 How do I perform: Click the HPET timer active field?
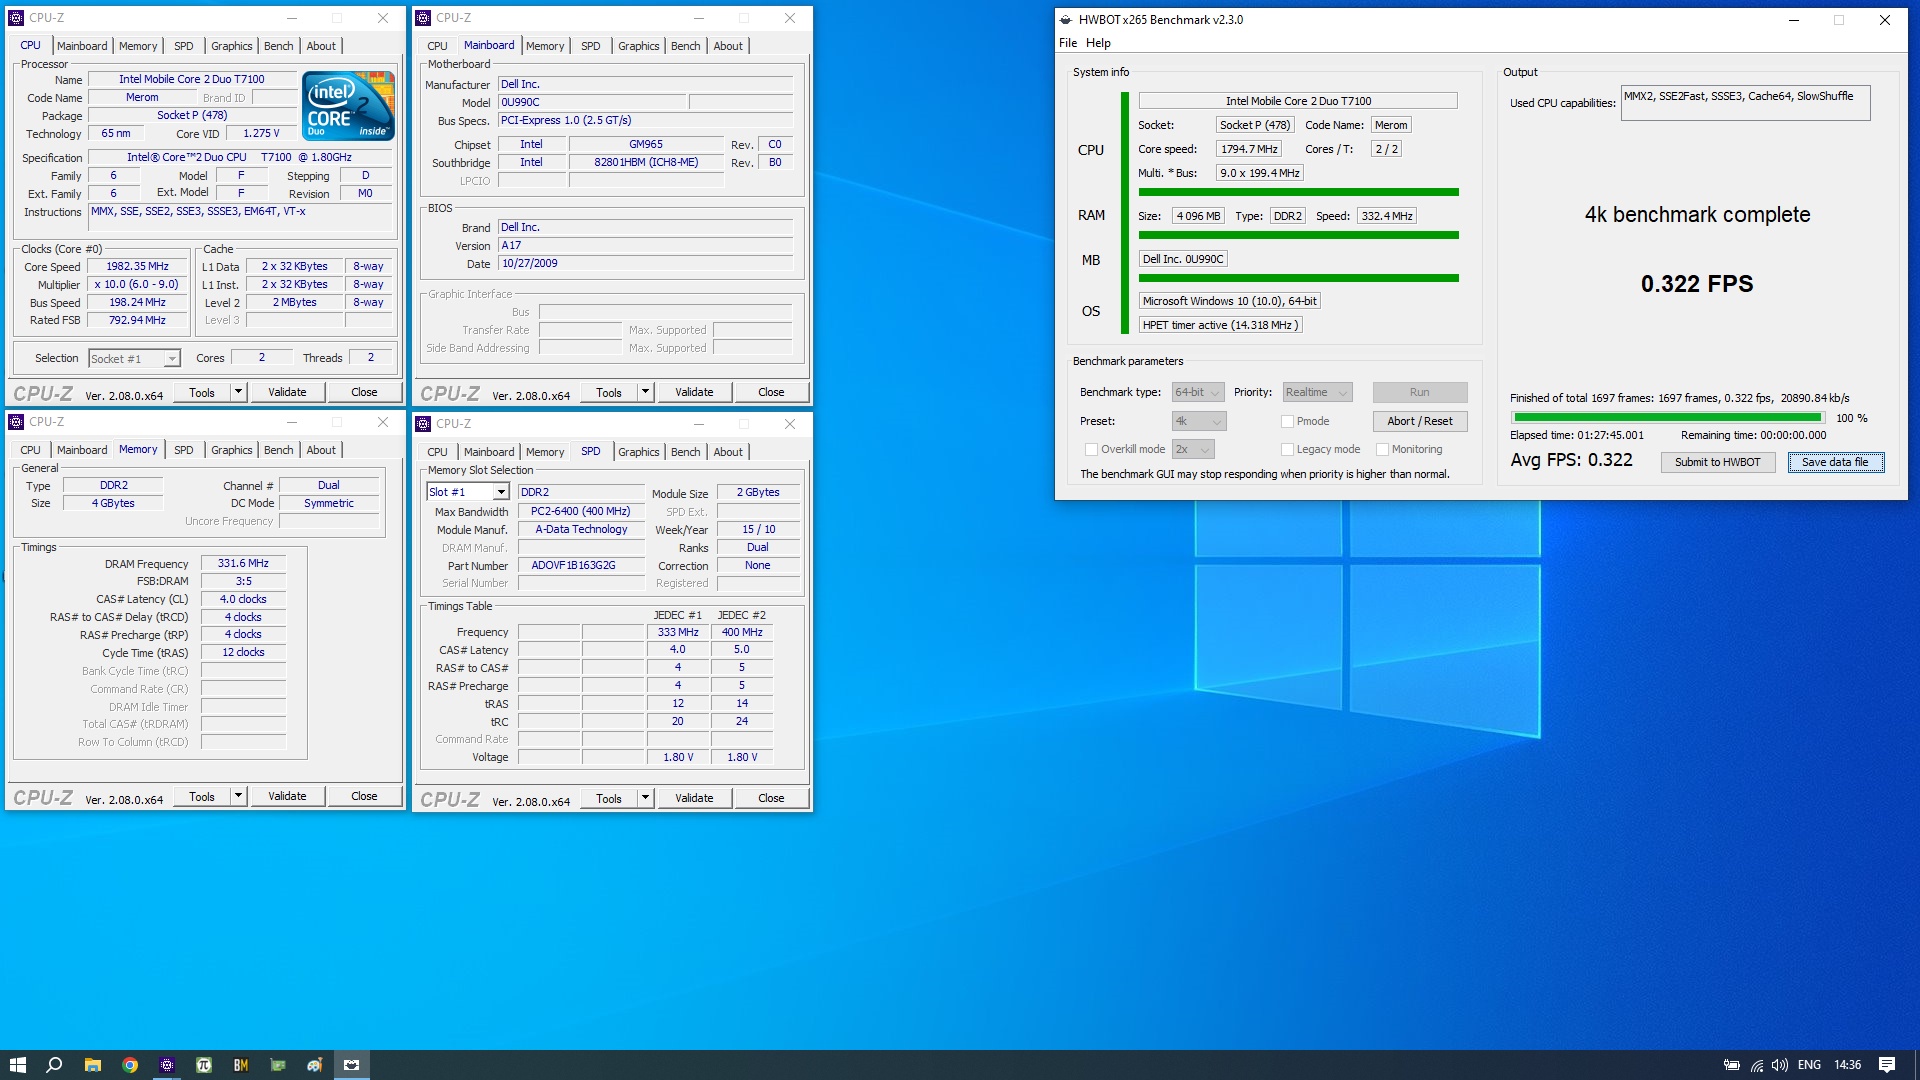[x=1220, y=325]
